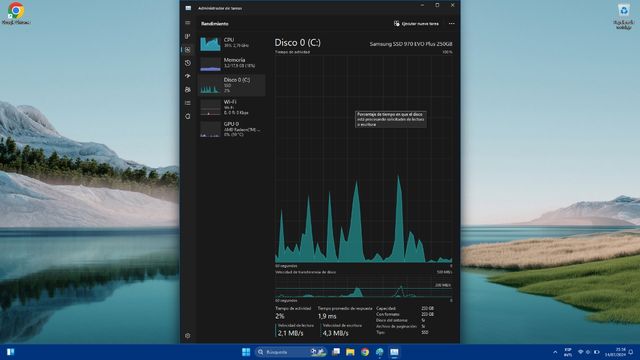Click the ESP language indicator in tray

(x=568, y=352)
